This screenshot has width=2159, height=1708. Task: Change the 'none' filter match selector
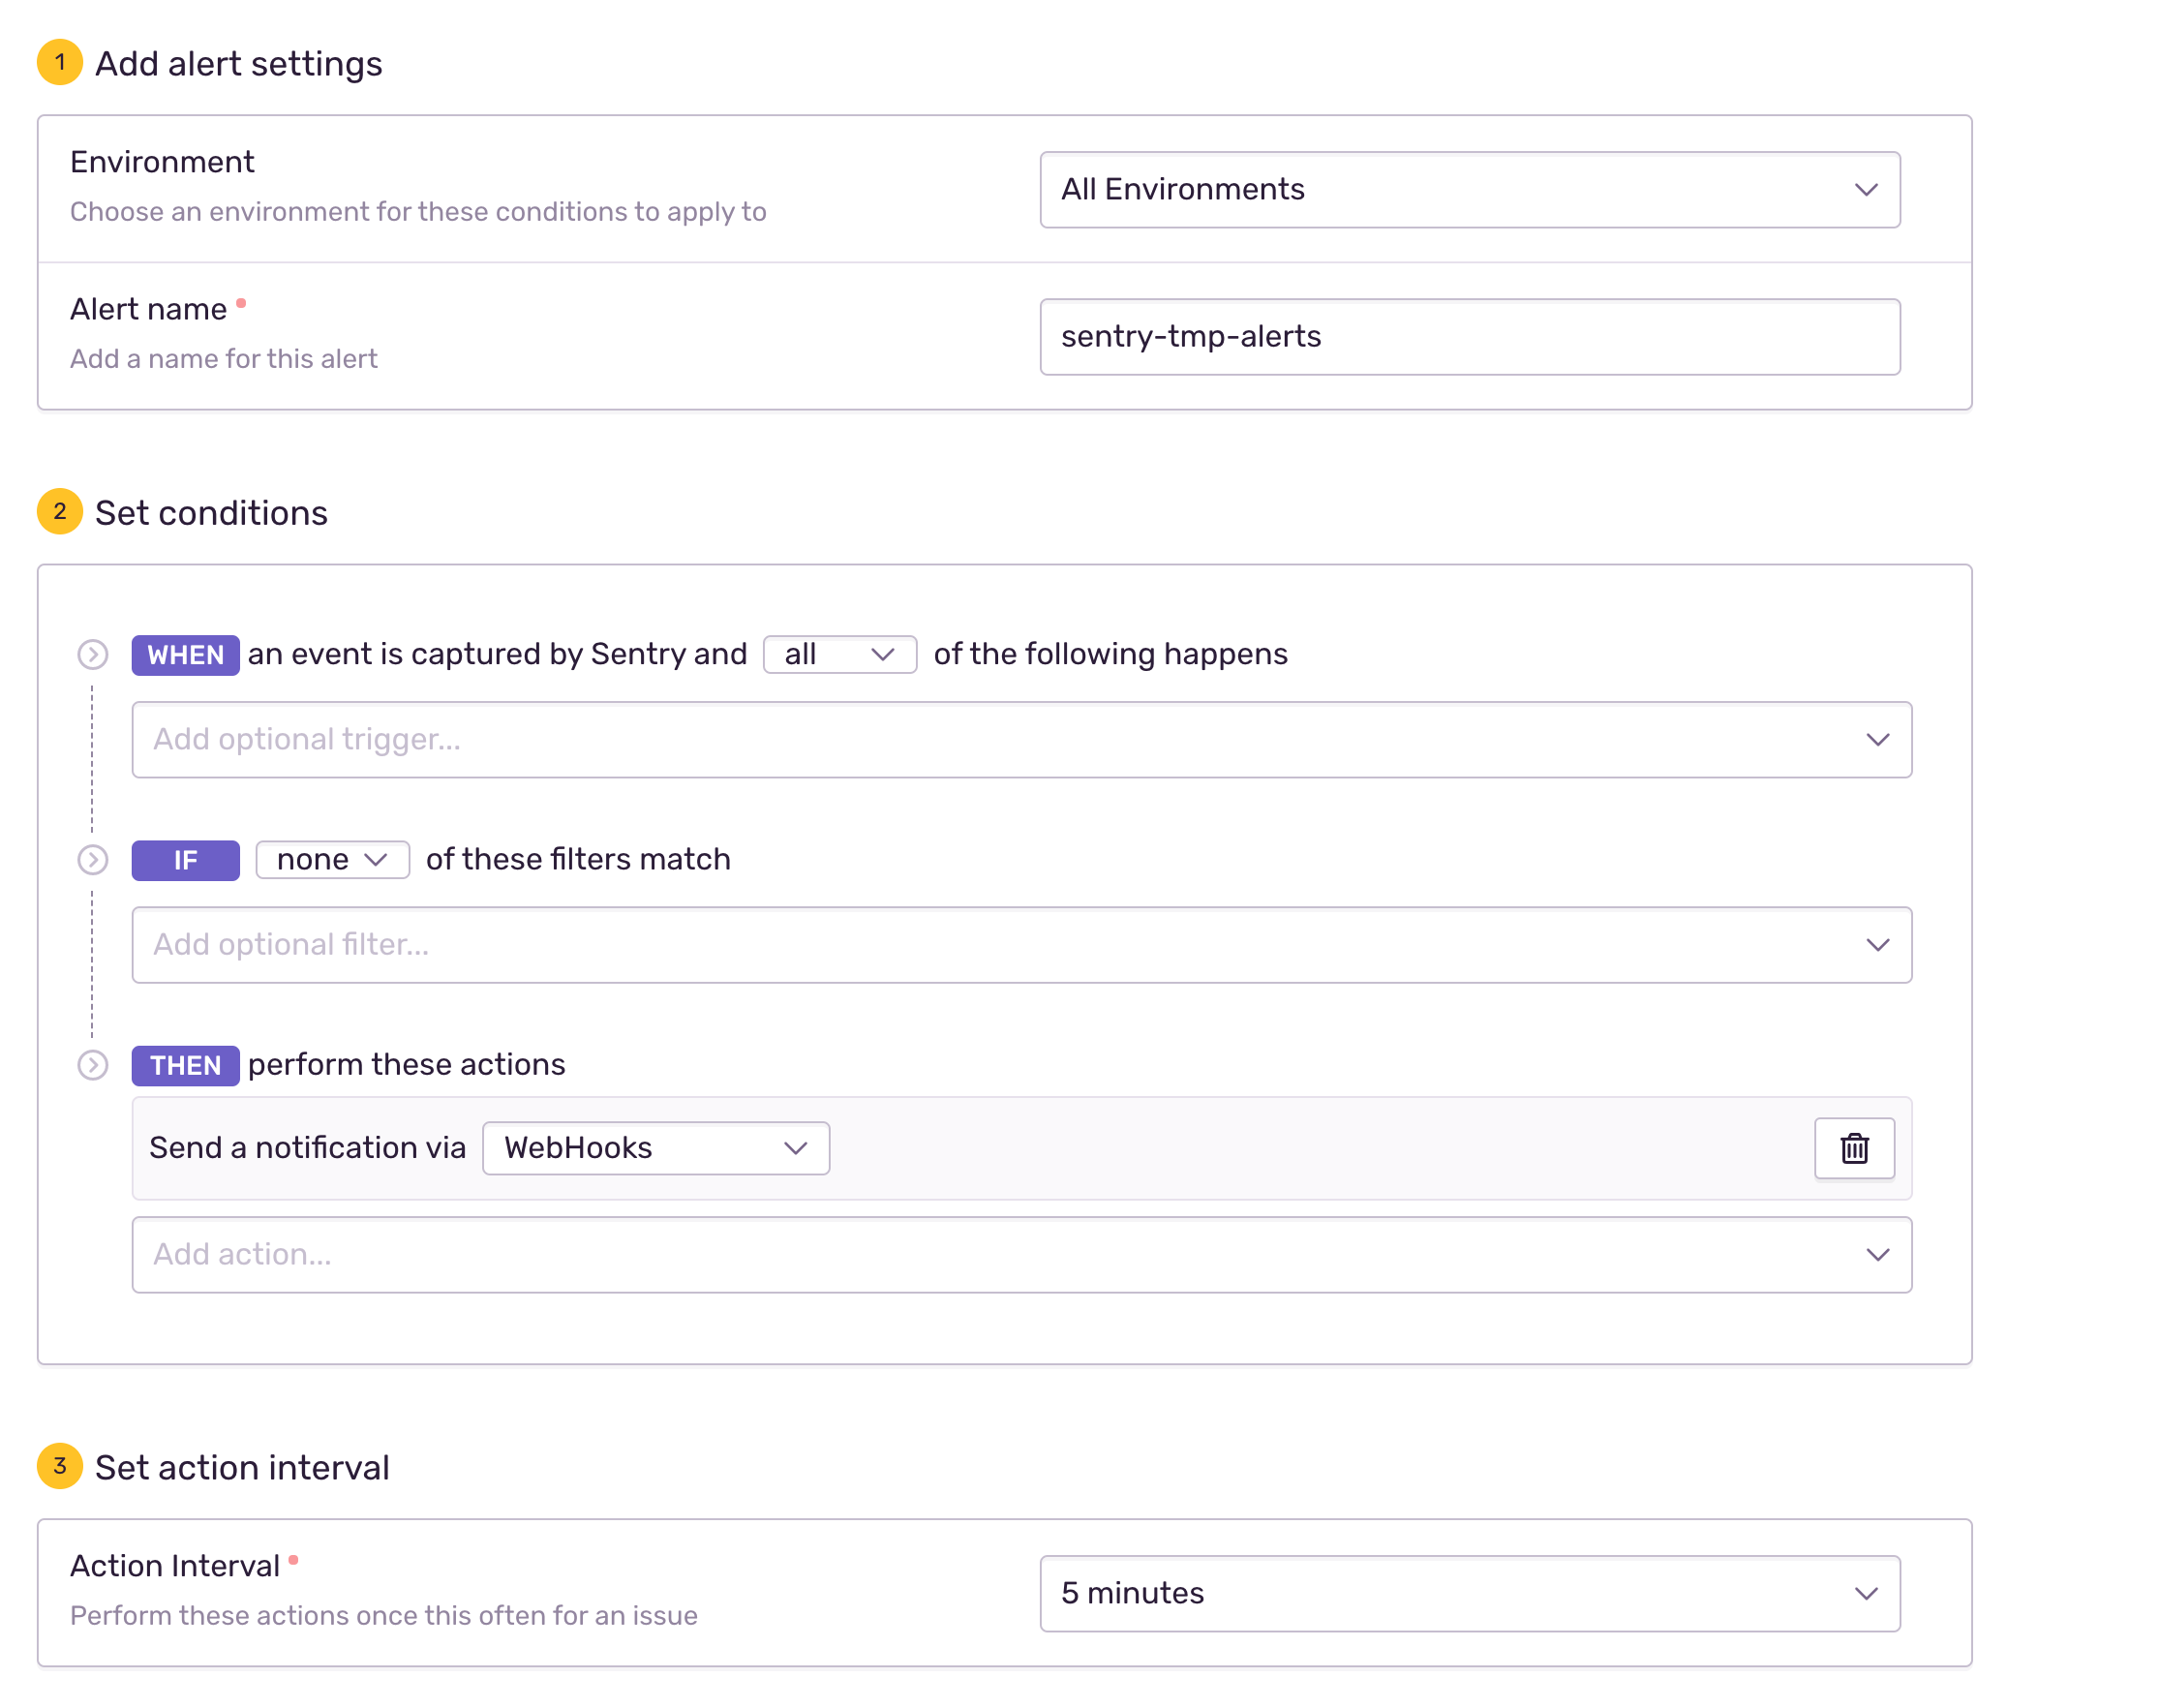pos(332,860)
